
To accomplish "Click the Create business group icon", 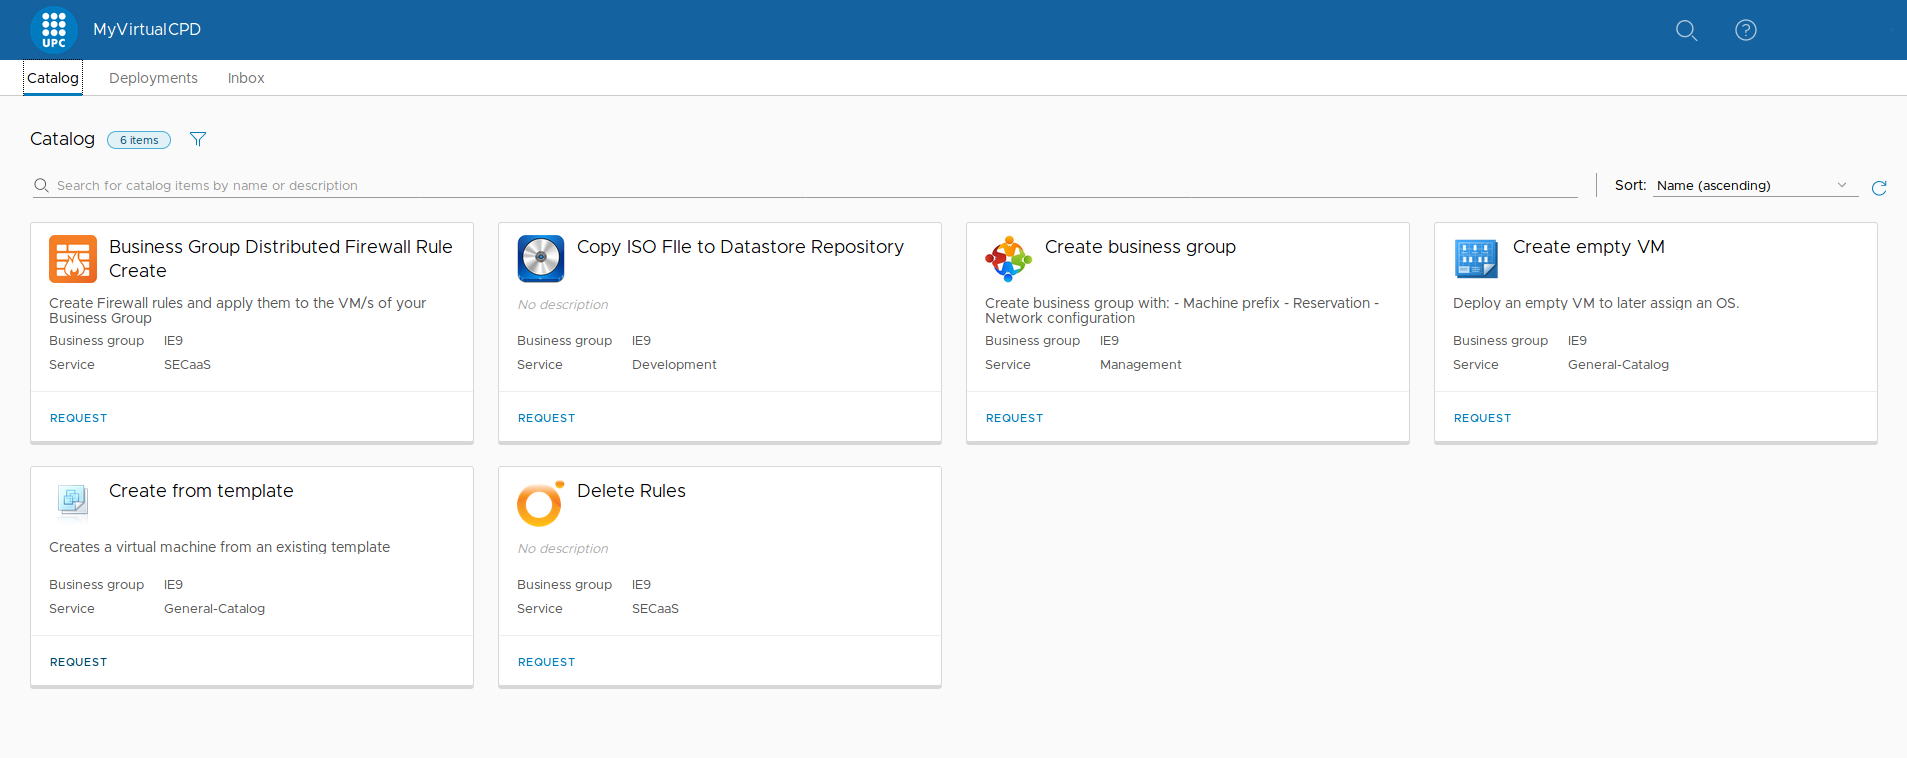I will pos(1008,259).
